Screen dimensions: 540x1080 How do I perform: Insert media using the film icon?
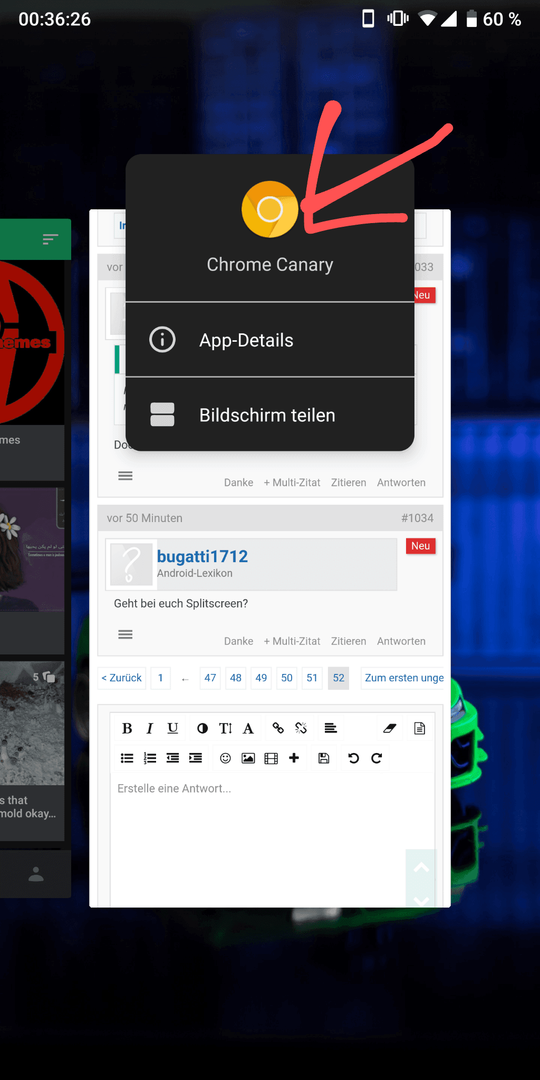(x=271, y=758)
